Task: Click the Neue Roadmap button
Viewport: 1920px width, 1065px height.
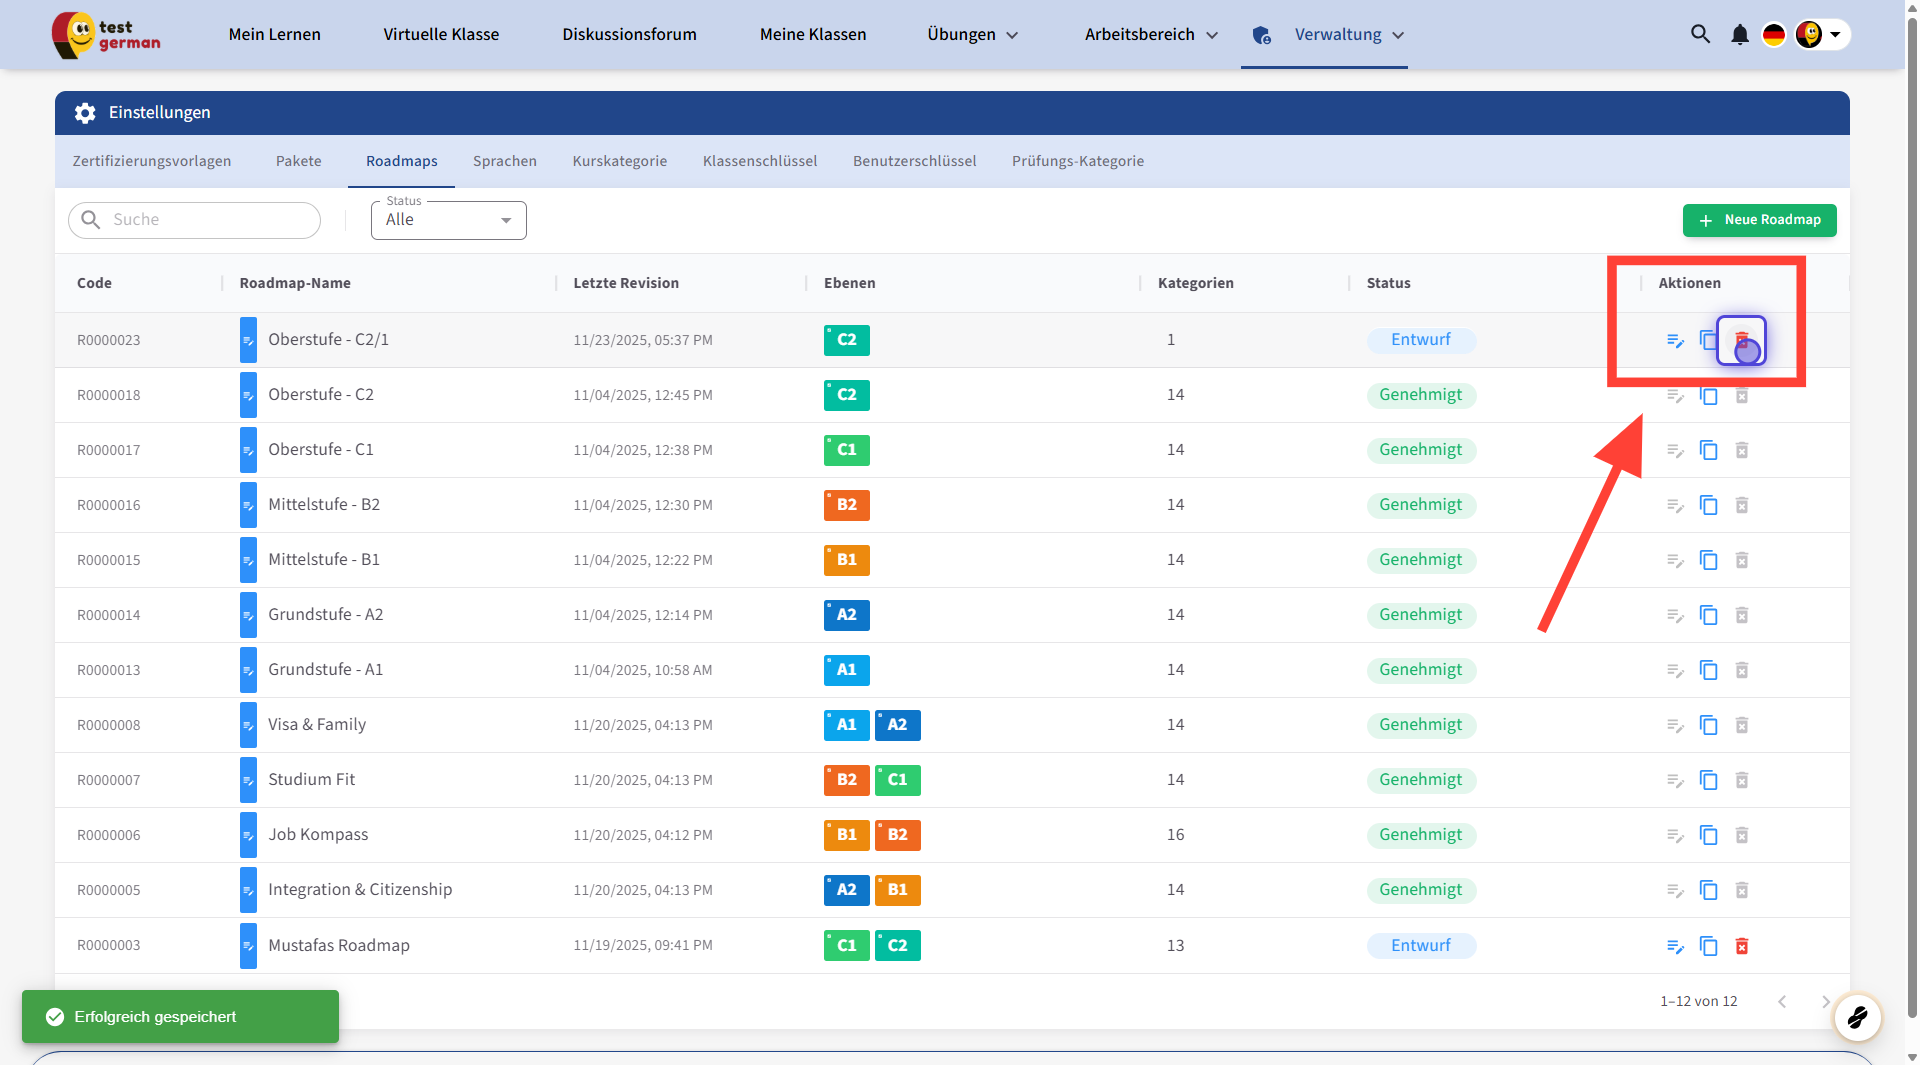Action: pyautogui.click(x=1759, y=220)
